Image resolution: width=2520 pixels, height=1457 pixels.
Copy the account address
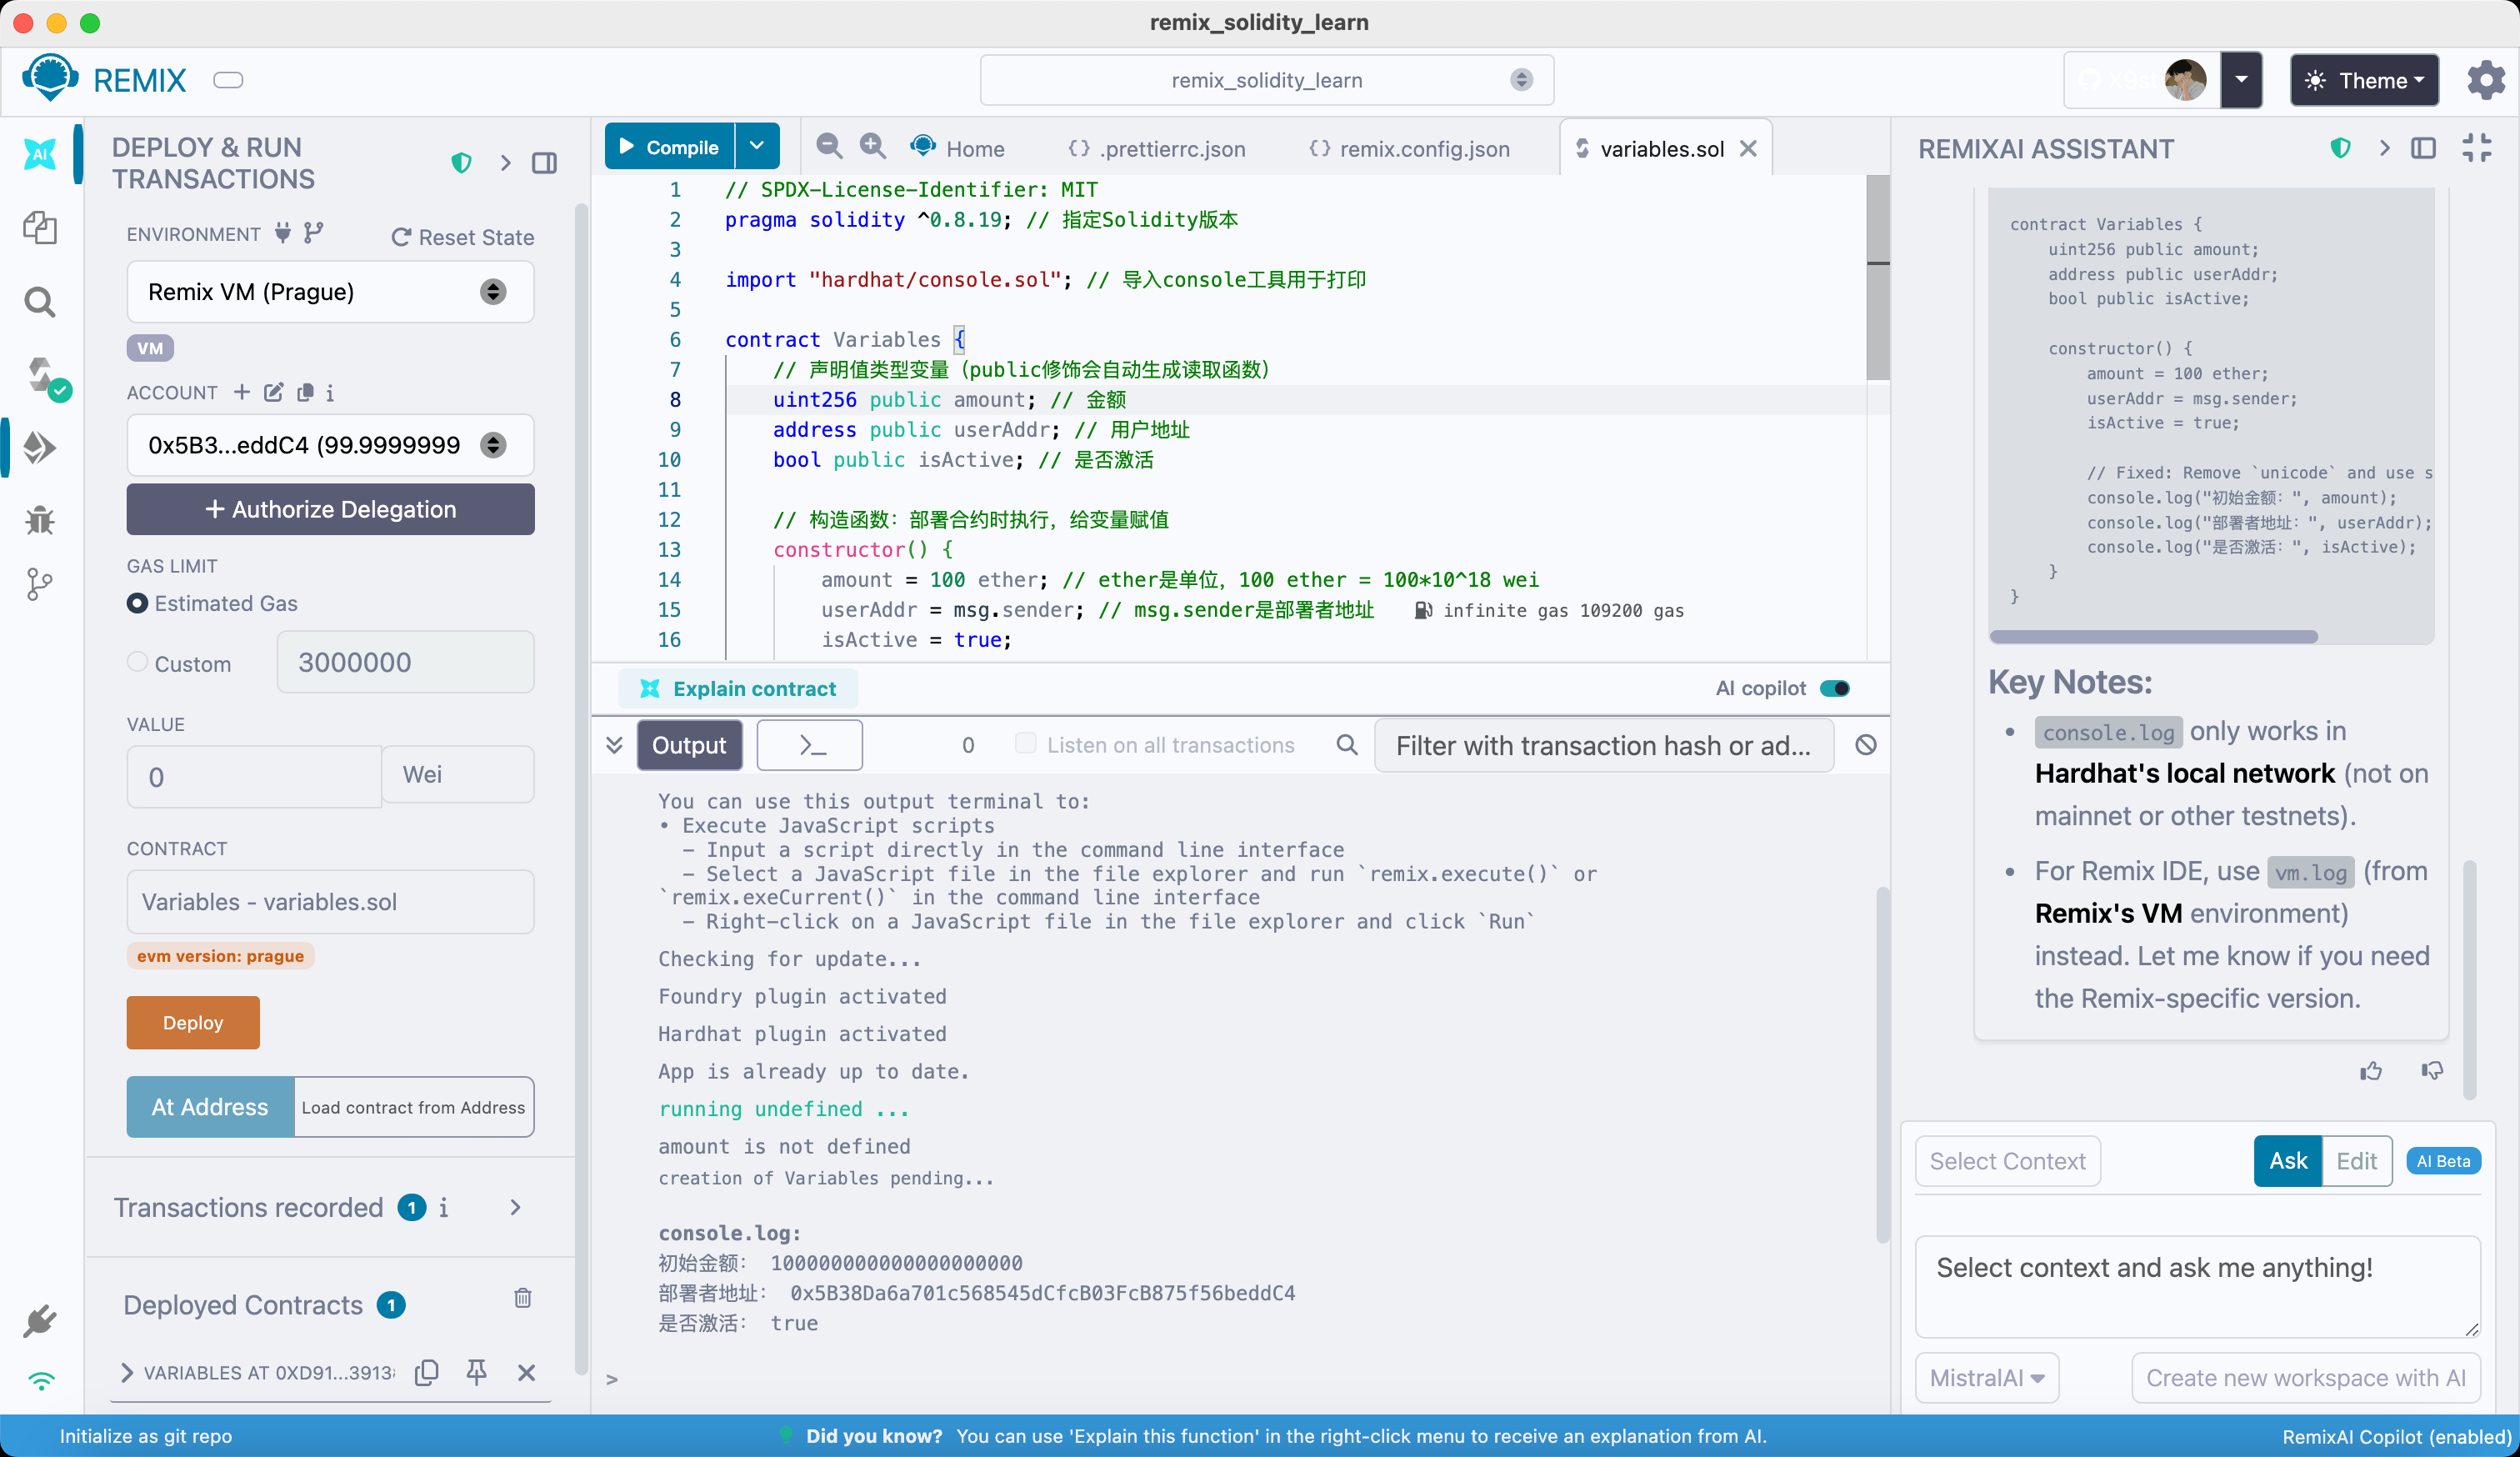pyautogui.click(x=305, y=392)
